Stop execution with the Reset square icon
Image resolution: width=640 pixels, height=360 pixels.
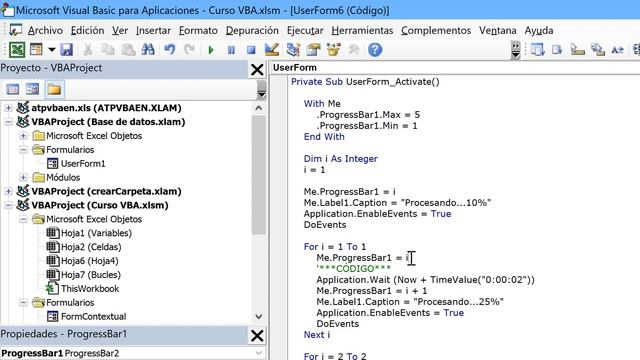[251, 50]
